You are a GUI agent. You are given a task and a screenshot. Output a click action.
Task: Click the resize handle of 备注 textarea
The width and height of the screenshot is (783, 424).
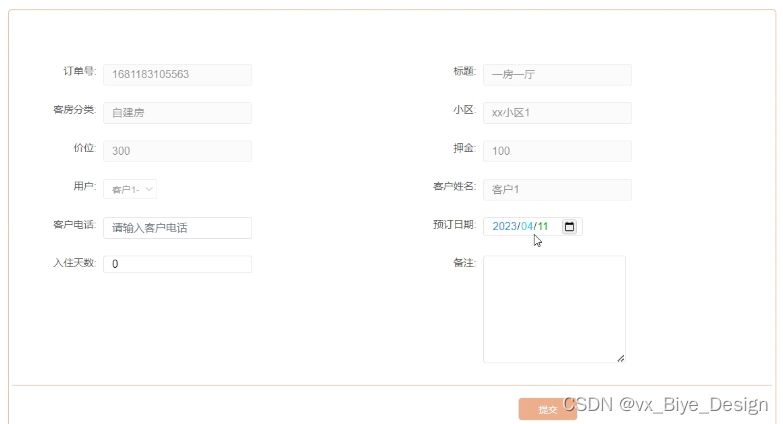621,358
